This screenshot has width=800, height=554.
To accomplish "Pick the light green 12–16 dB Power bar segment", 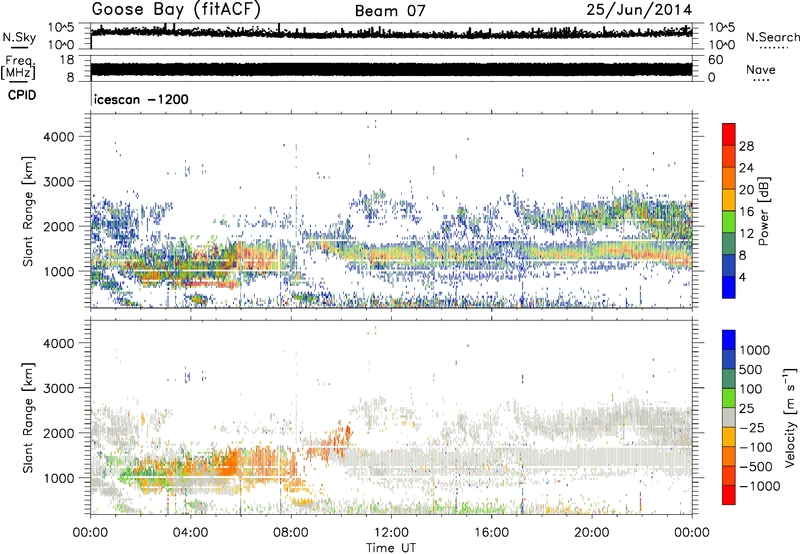I will coord(729,222).
